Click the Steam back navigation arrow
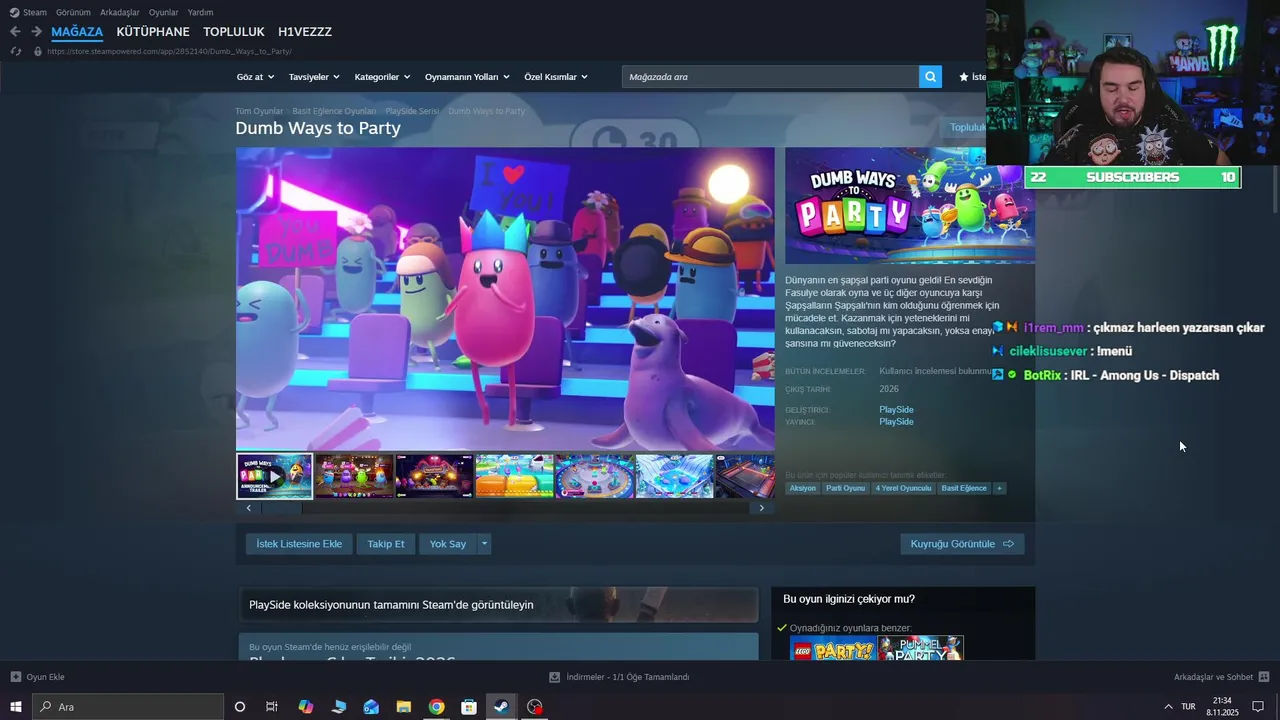Screen dimensions: 1280x720 point(15,32)
